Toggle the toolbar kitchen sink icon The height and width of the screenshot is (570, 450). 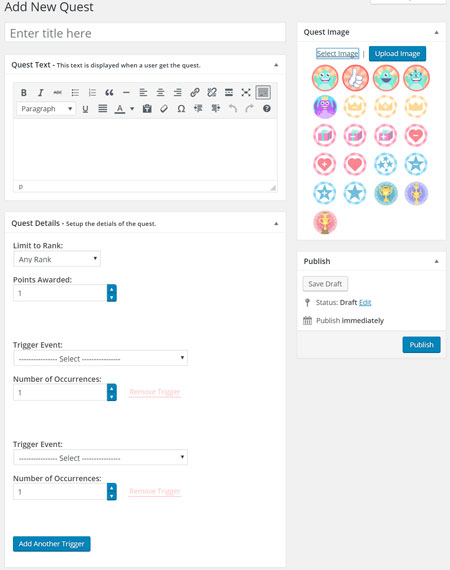click(263, 93)
